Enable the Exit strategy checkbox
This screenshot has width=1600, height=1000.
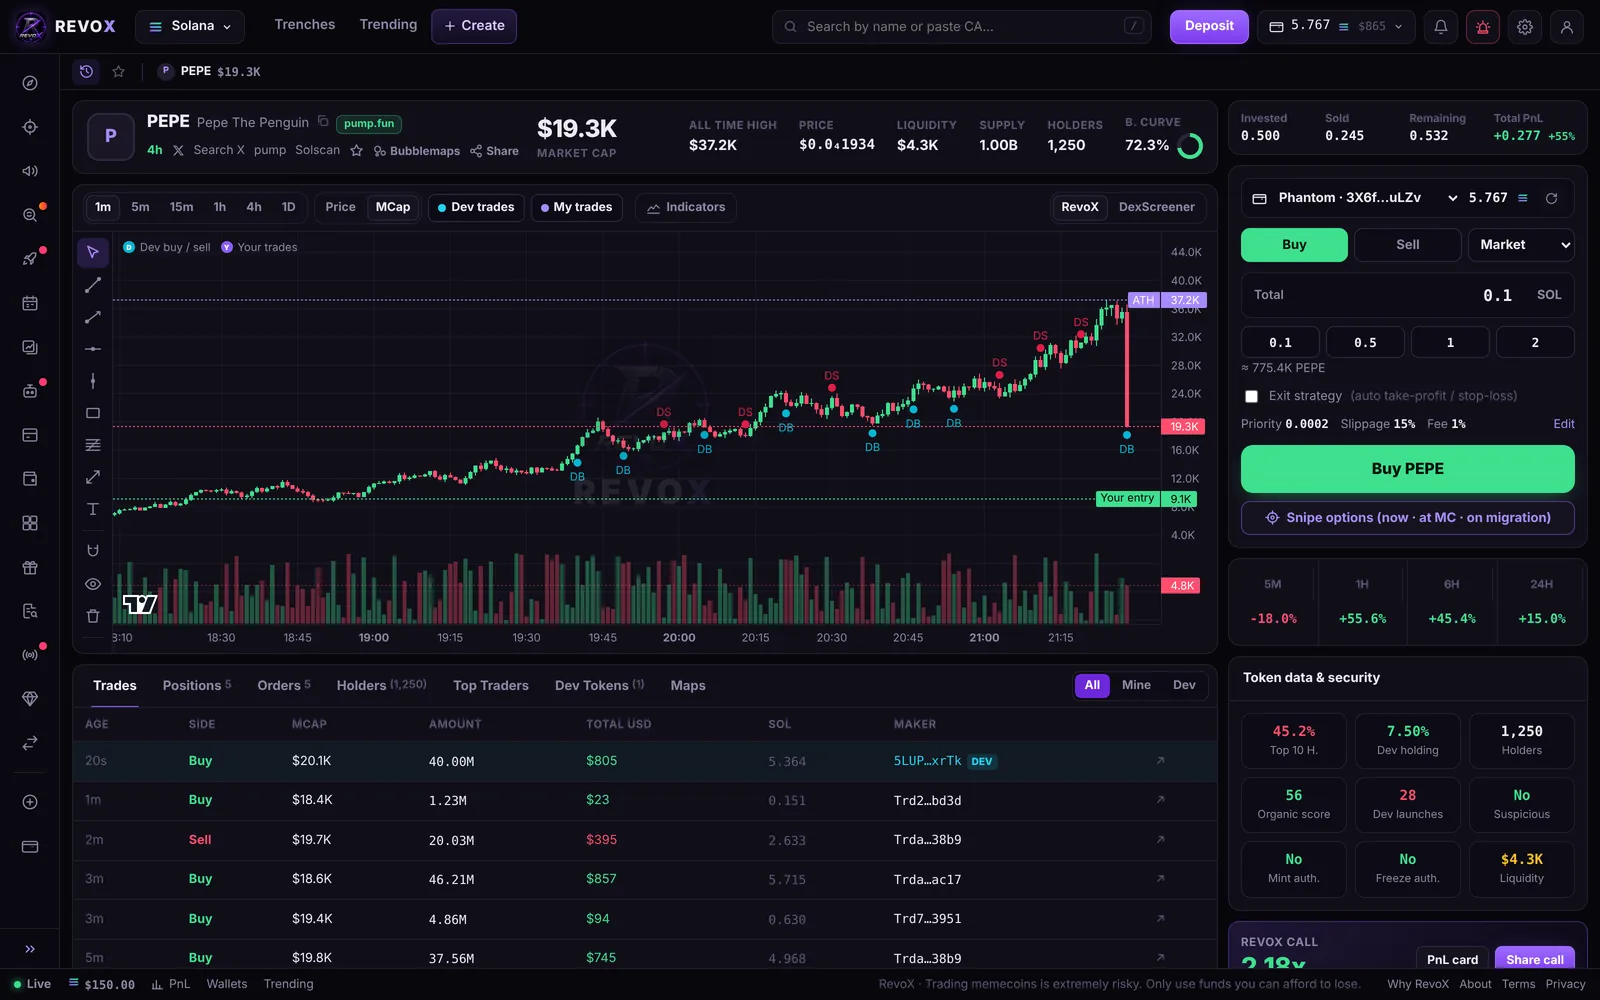point(1251,396)
